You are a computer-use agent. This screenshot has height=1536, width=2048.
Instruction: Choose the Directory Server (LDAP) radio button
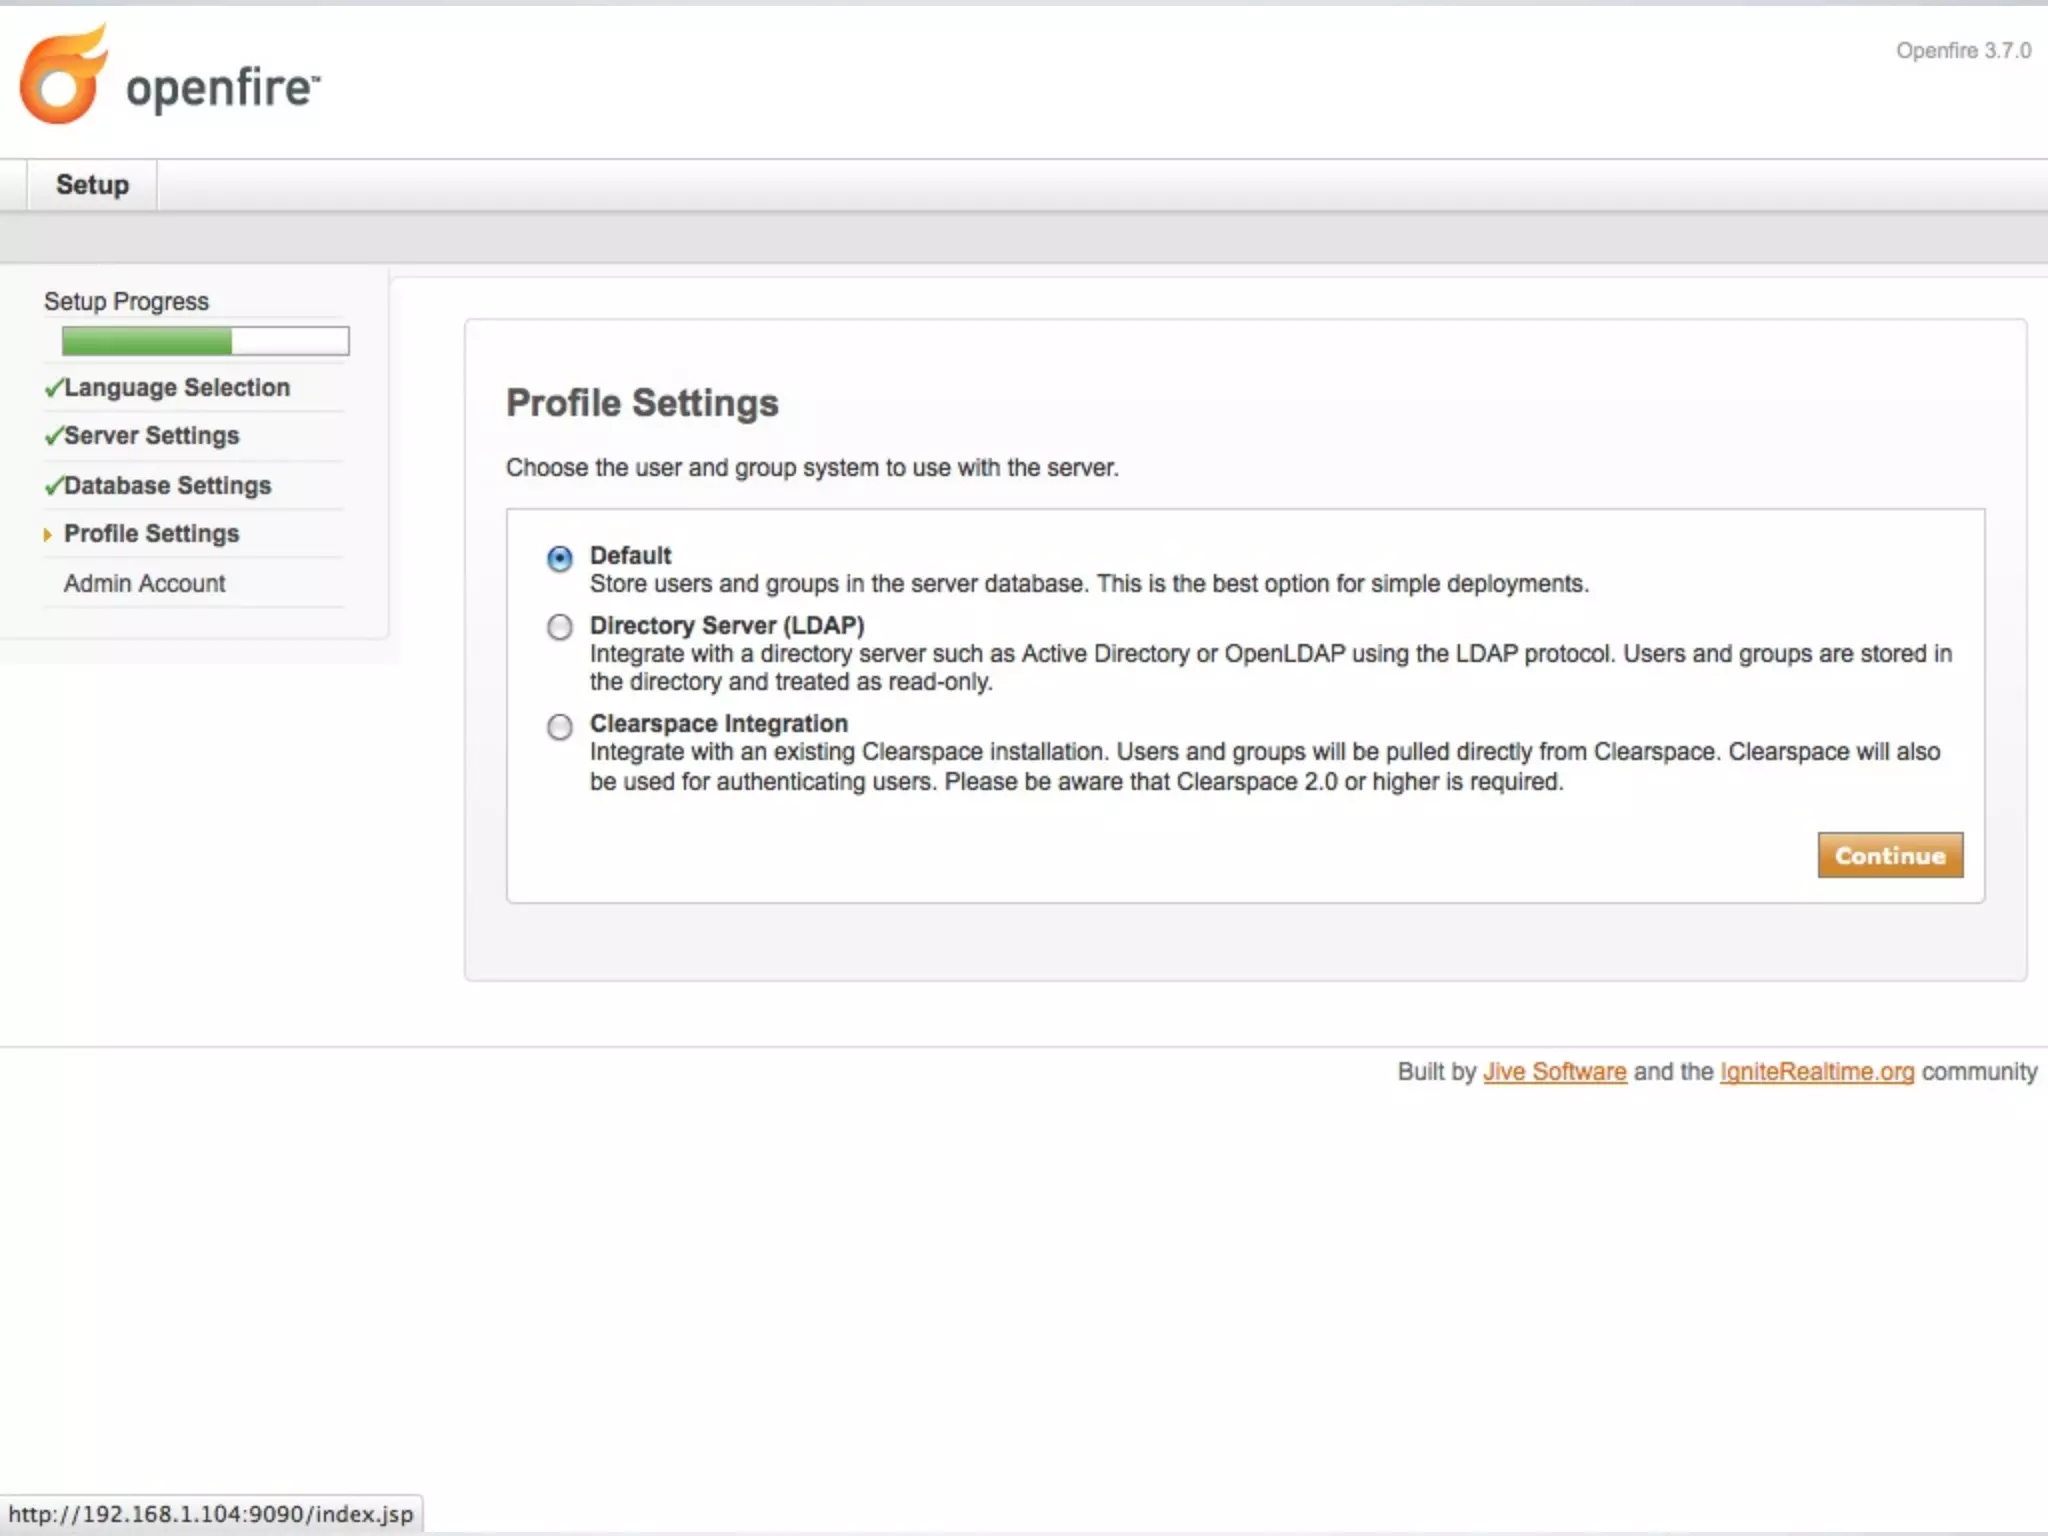(x=560, y=627)
